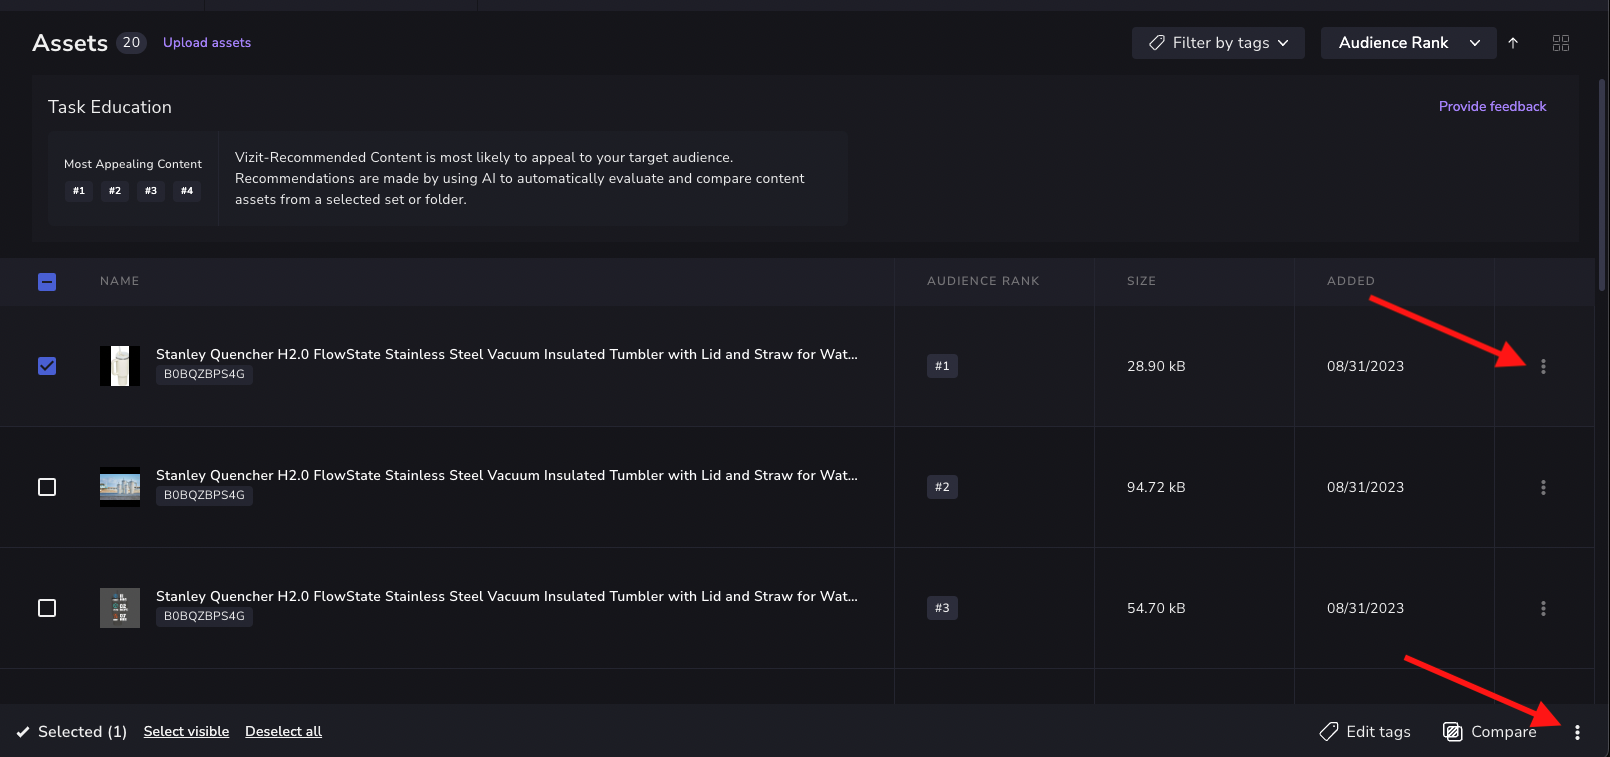
Task: Click Deselect all link
Action: click(x=283, y=732)
